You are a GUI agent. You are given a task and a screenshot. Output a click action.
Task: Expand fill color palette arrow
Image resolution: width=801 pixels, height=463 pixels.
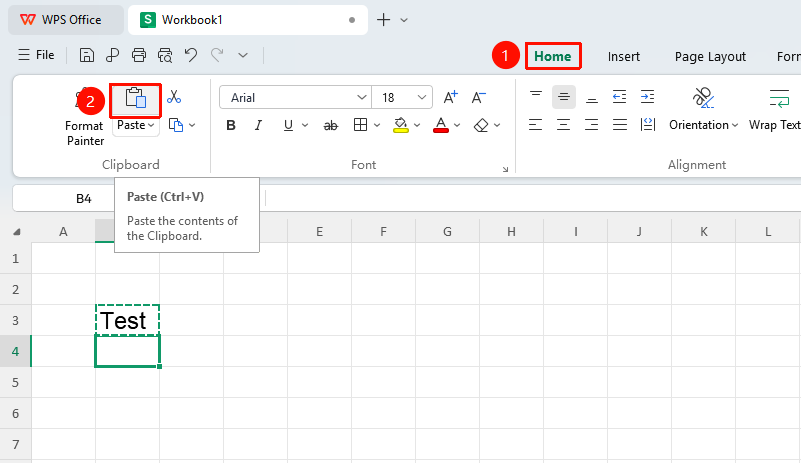point(417,125)
